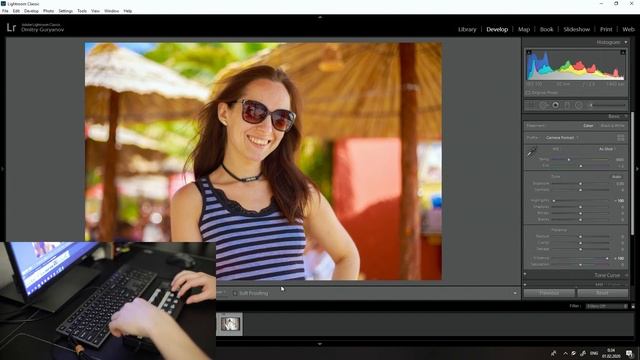Toggle histogram shadow clipping indicator
This screenshot has height=360, width=640.
(529, 52)
